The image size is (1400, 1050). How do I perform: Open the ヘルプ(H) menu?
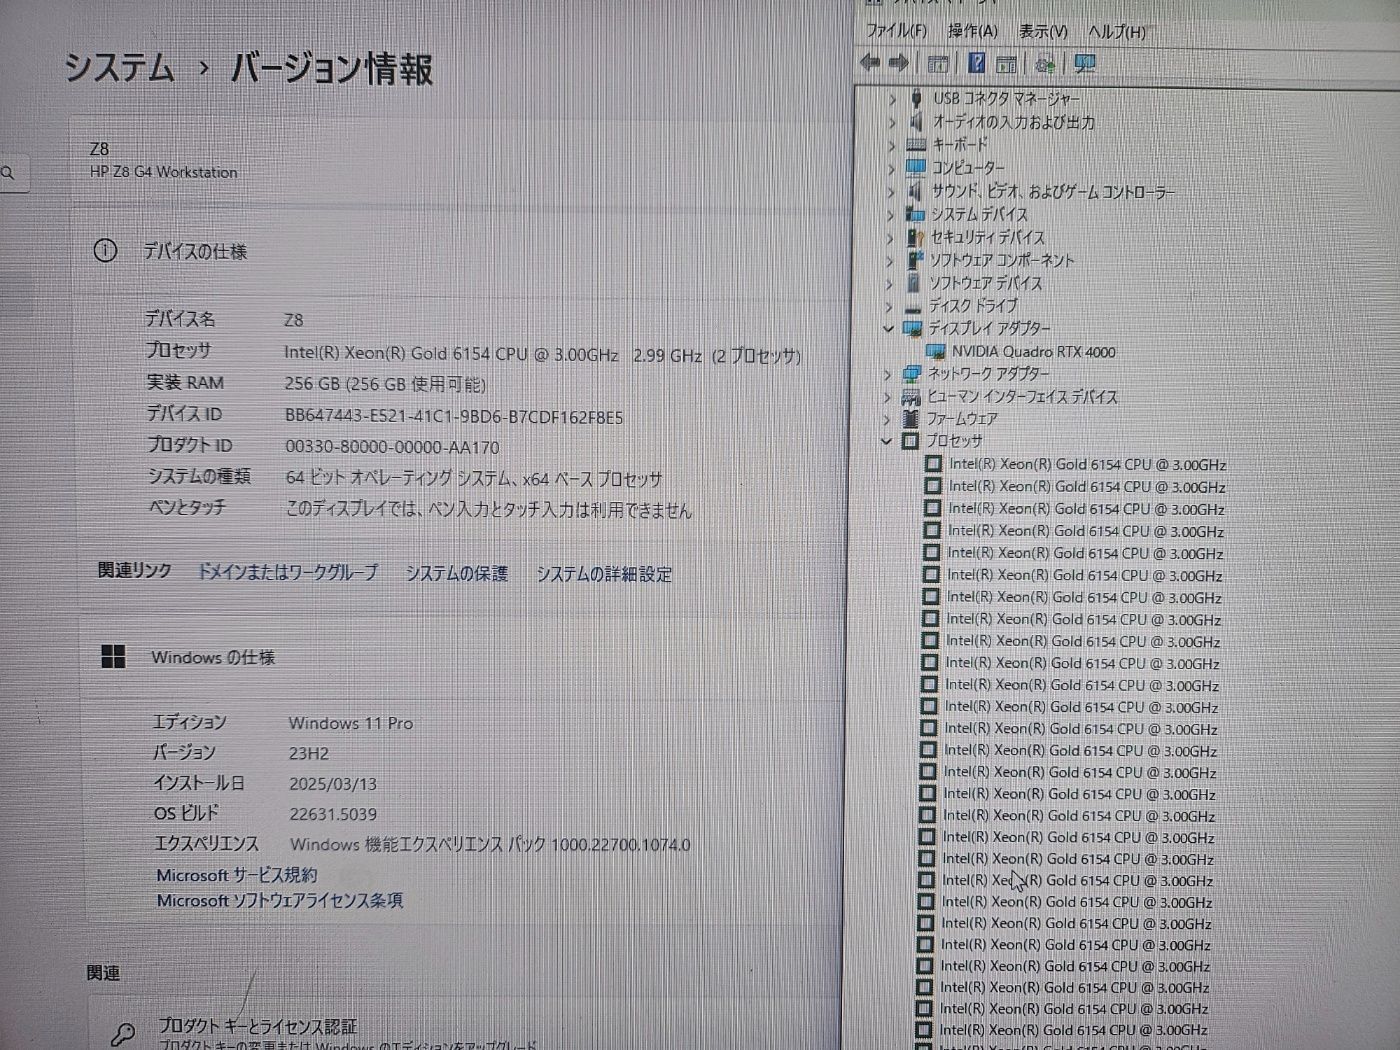click(1116, 32)
